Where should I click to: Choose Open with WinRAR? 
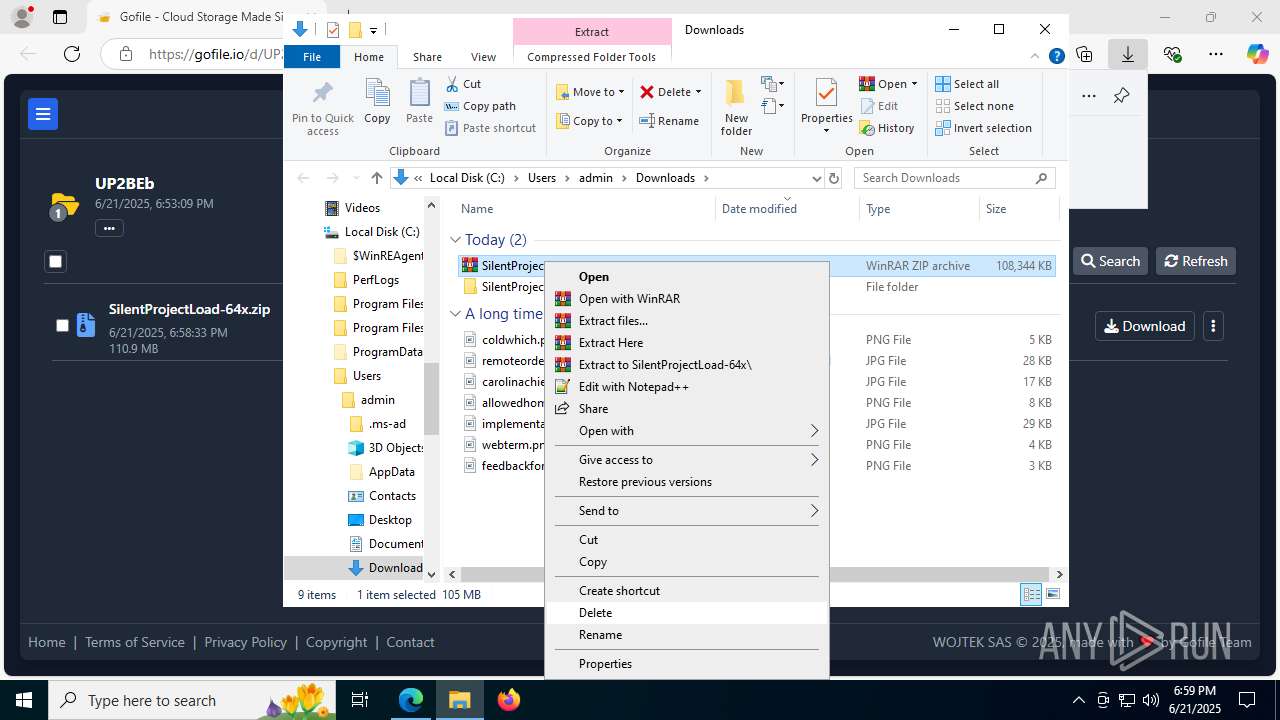pyautogui.click(x=687, y=299)
